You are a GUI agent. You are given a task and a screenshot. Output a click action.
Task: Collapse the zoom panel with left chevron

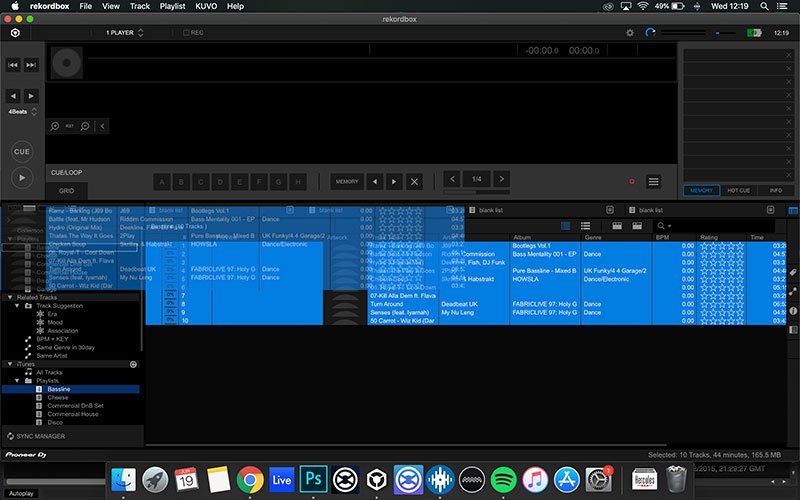pos(102,126)
